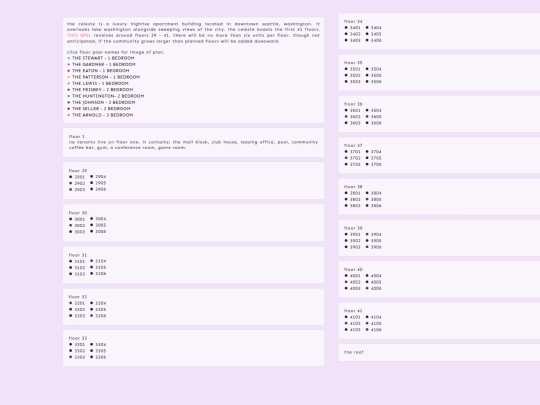Screen dimensions: 540x405
Task: Select unit 3204 on floor 32
Action: click(x=101, y=303)
